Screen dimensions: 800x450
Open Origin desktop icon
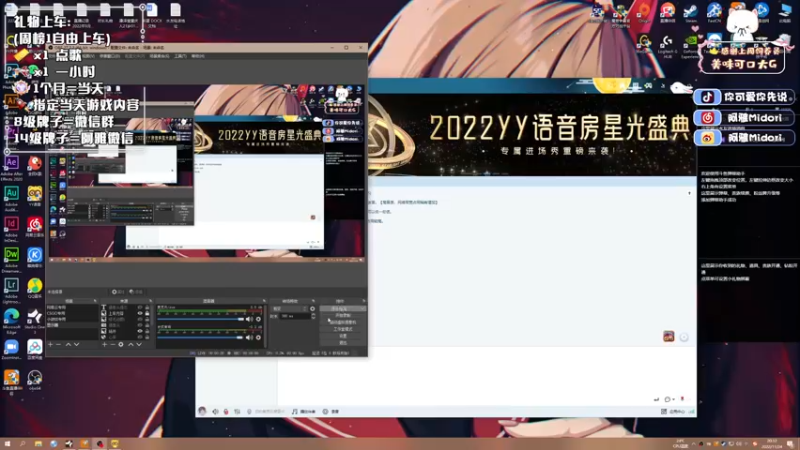tap(644, 10)
